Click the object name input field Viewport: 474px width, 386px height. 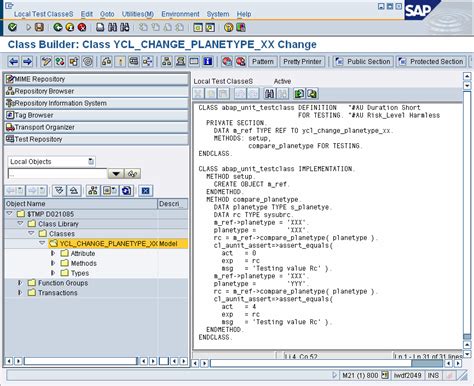pyautogui.click(x=57, y=174)
